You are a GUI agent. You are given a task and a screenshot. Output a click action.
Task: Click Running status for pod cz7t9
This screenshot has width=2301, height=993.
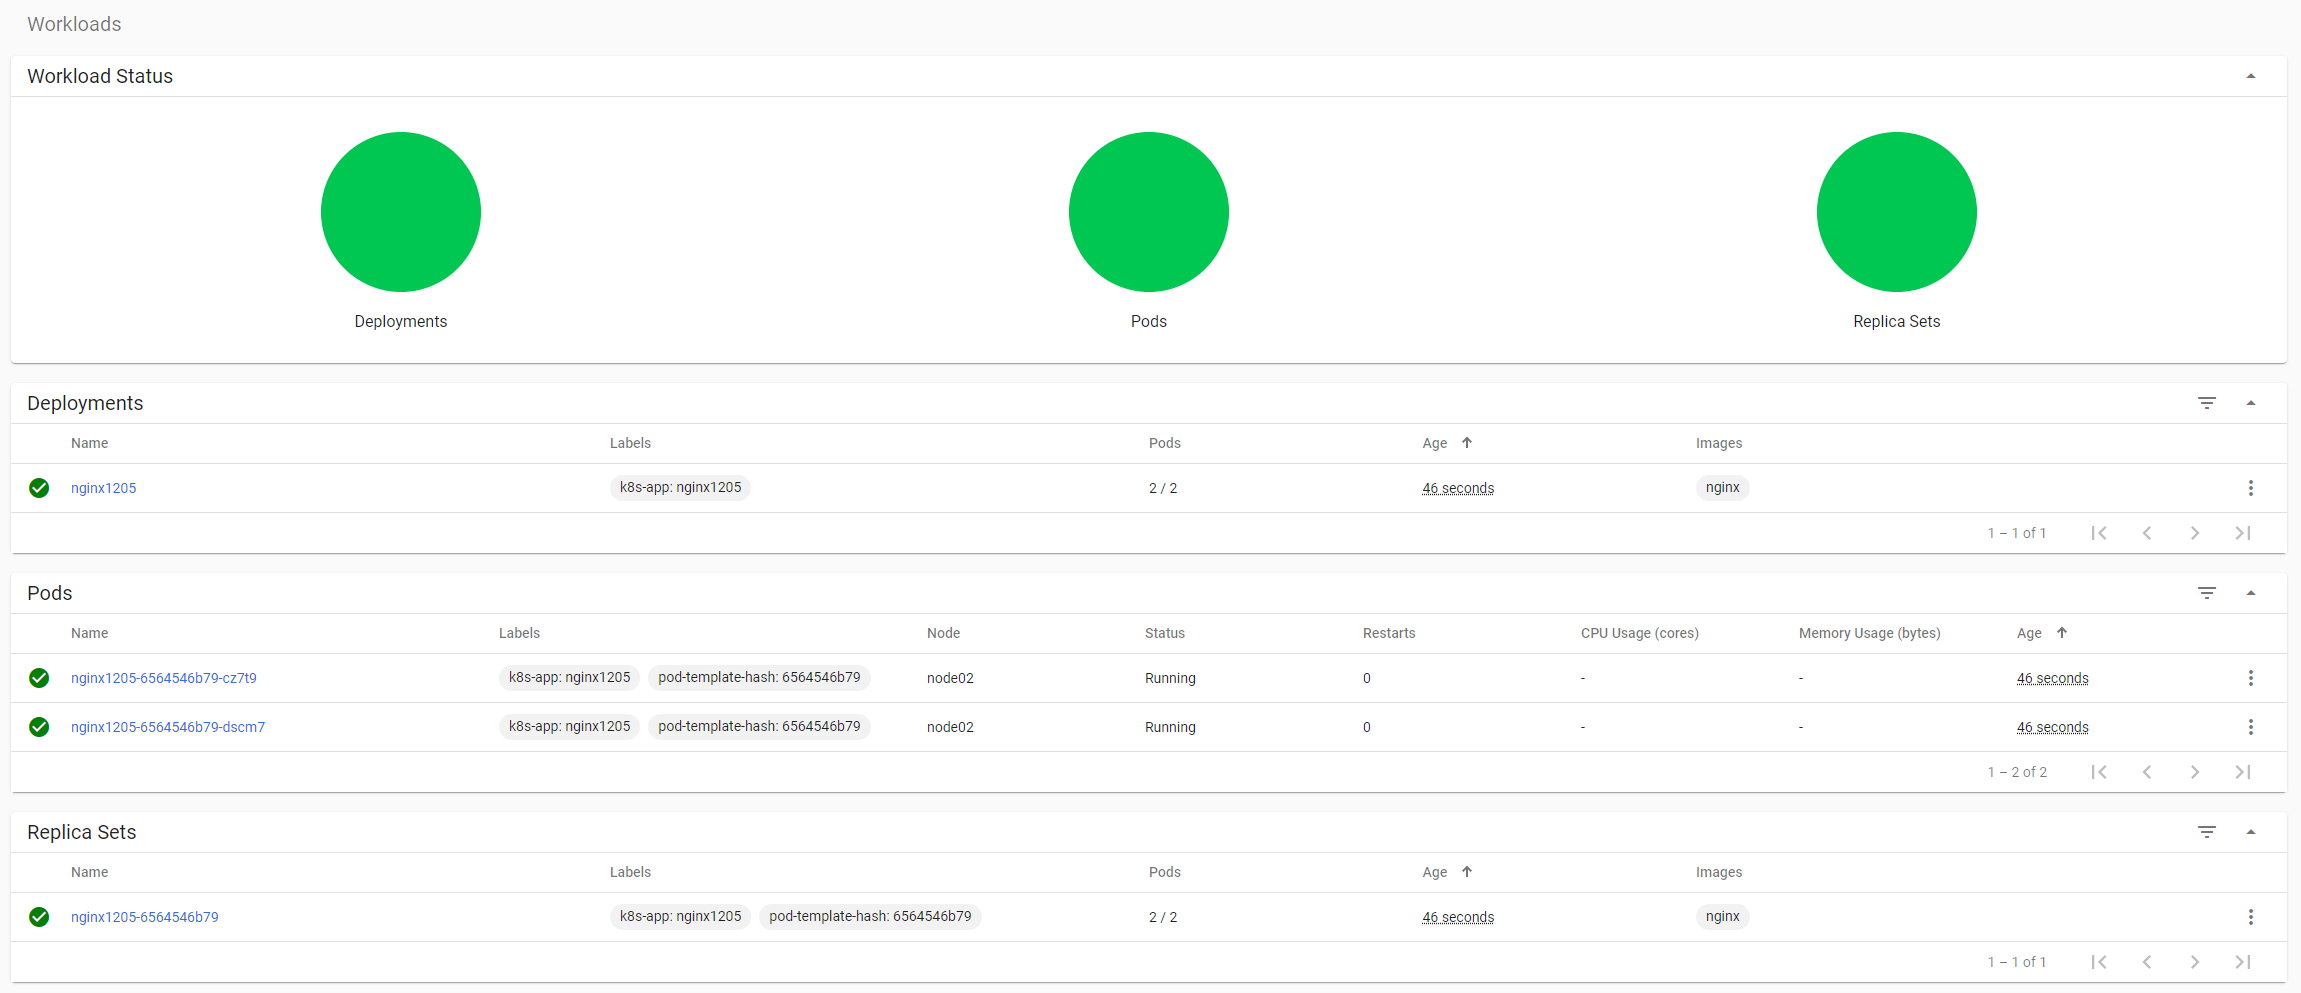[x=1171, y=678]
